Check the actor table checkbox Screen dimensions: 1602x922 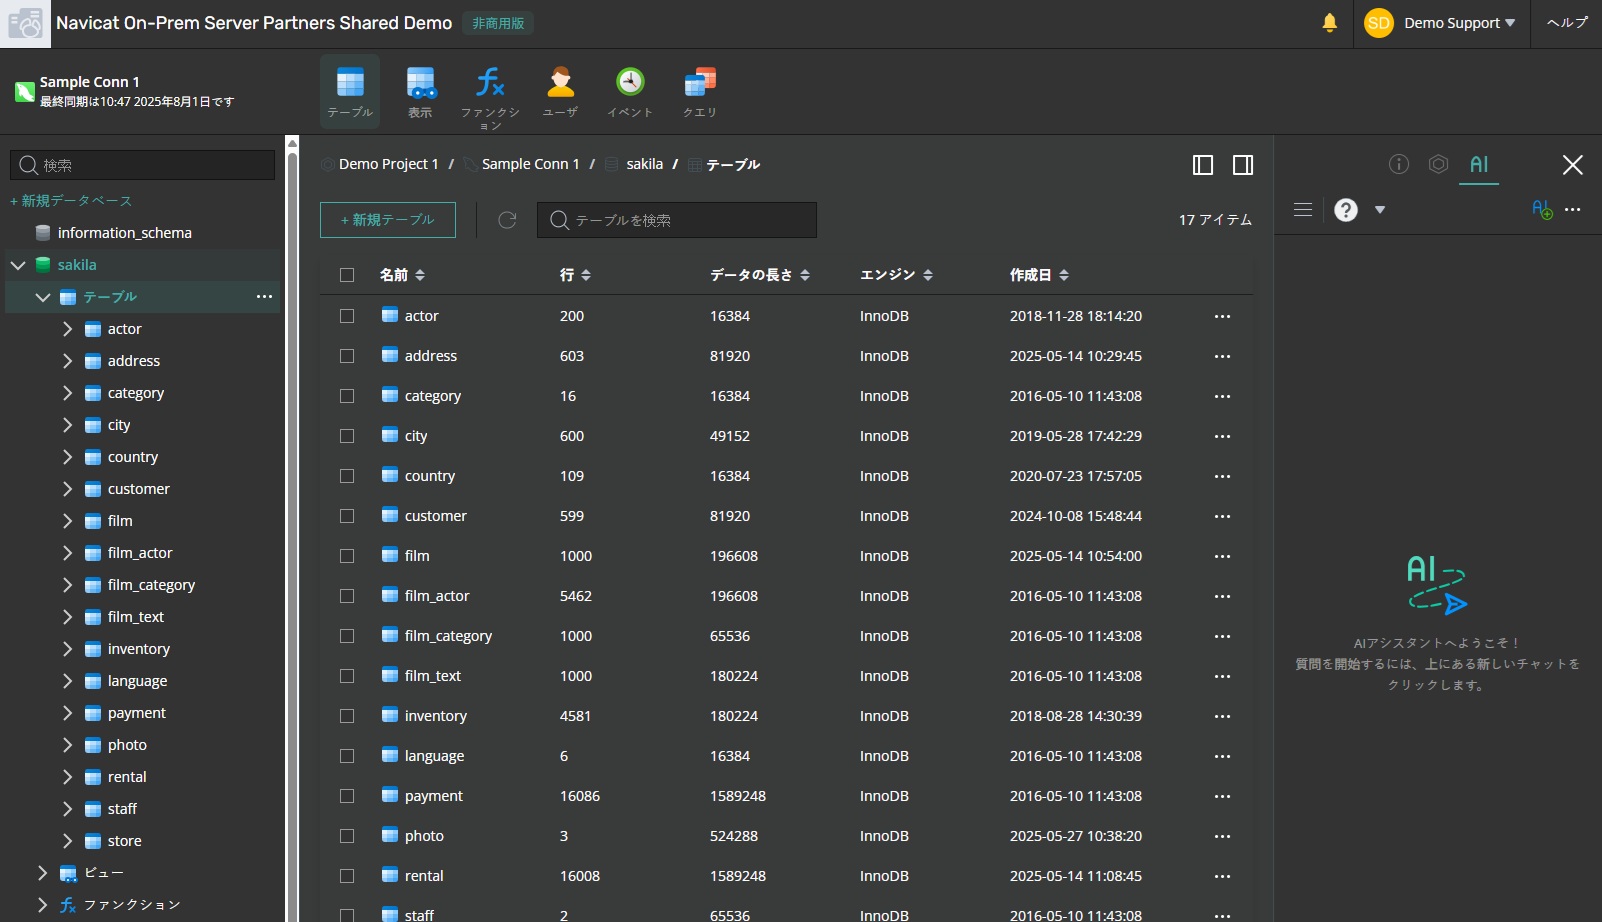(x=347, y=316)
